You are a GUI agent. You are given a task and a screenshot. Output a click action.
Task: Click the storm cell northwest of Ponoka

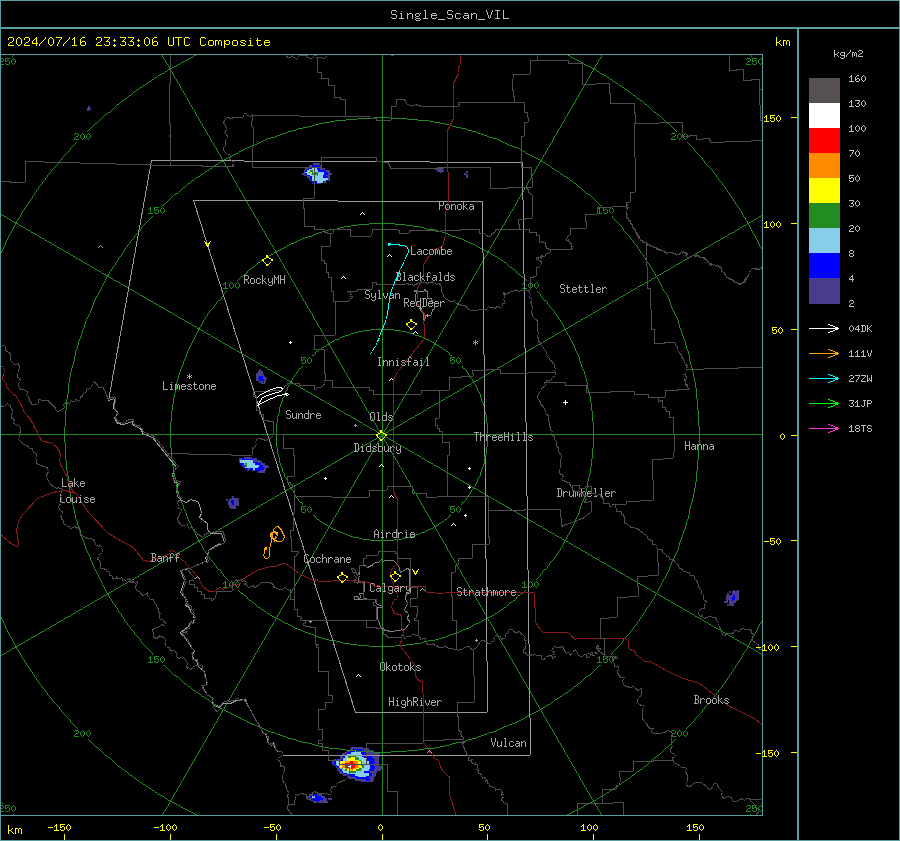tap(317, 173)
